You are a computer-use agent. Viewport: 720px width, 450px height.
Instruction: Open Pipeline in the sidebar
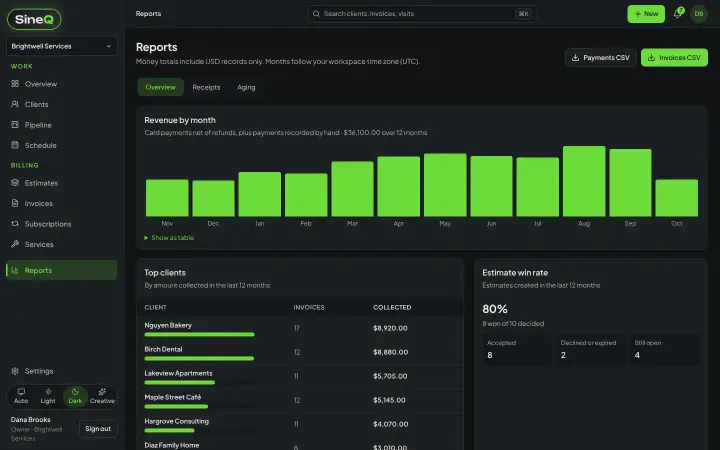62,124
